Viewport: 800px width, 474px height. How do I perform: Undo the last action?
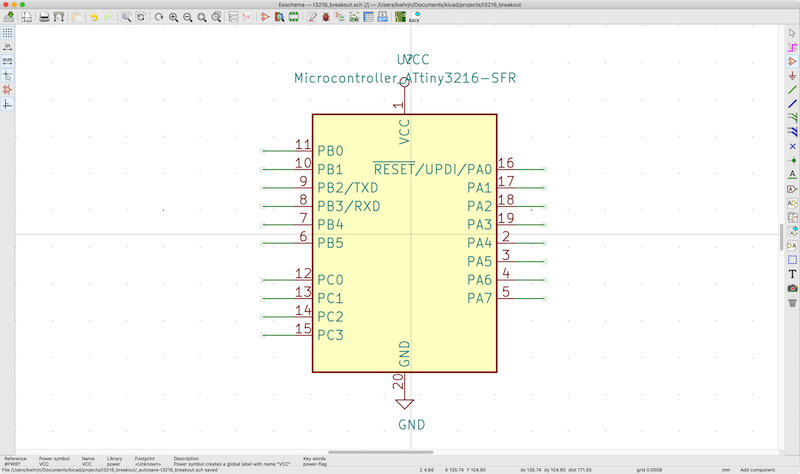[94, 17]
